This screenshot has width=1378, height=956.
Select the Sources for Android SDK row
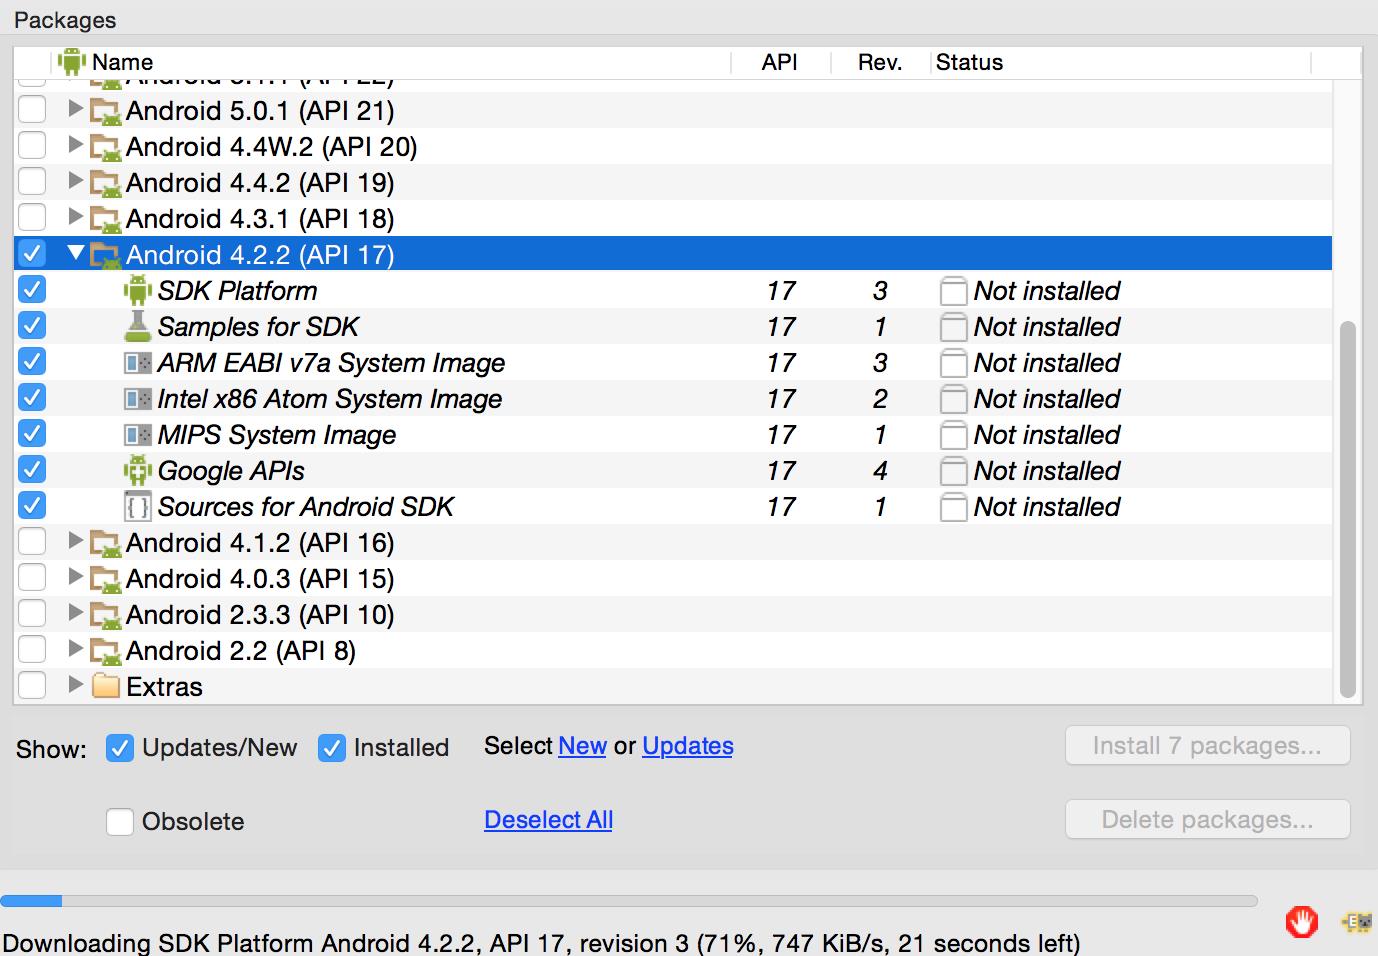coord(673,506)
